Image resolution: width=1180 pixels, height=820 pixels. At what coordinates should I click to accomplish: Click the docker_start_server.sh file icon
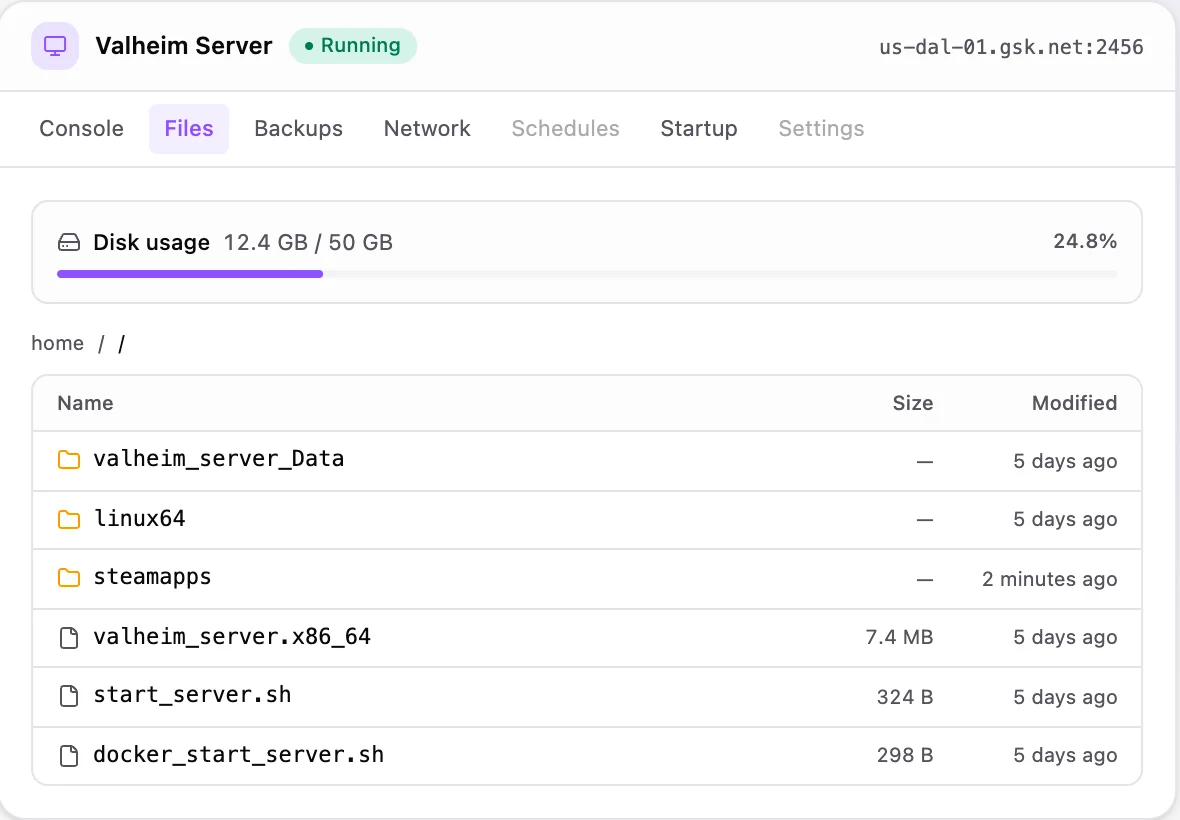click(x=68, y=755)
